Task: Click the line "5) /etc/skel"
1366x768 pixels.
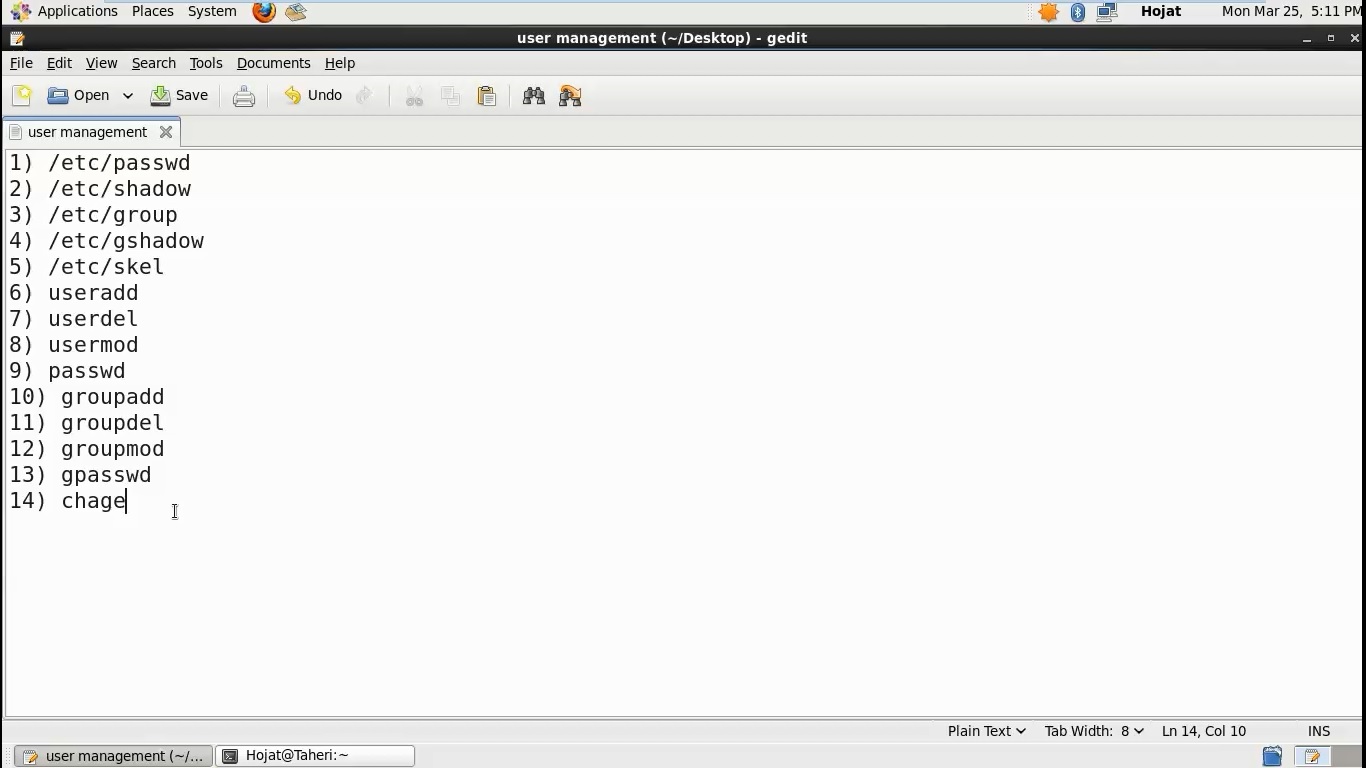Action: (x=87, y=267)
